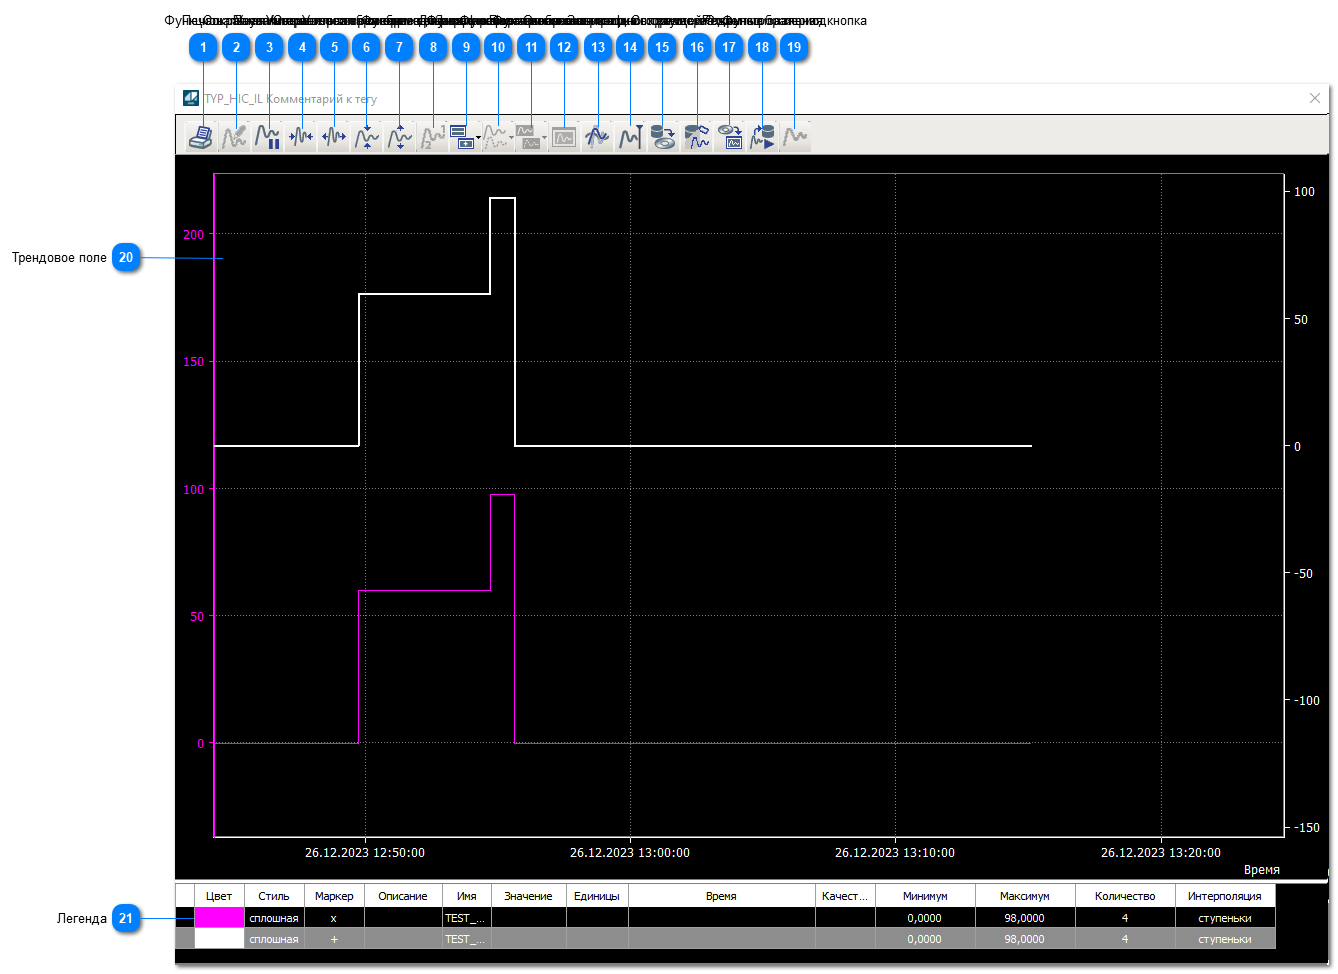Image resolution: width=1338 pixels, height=974 pixels.
Task: Click the '26.12.2023 13:20:00' time axis label
Action: click(x=1161, y=853)
